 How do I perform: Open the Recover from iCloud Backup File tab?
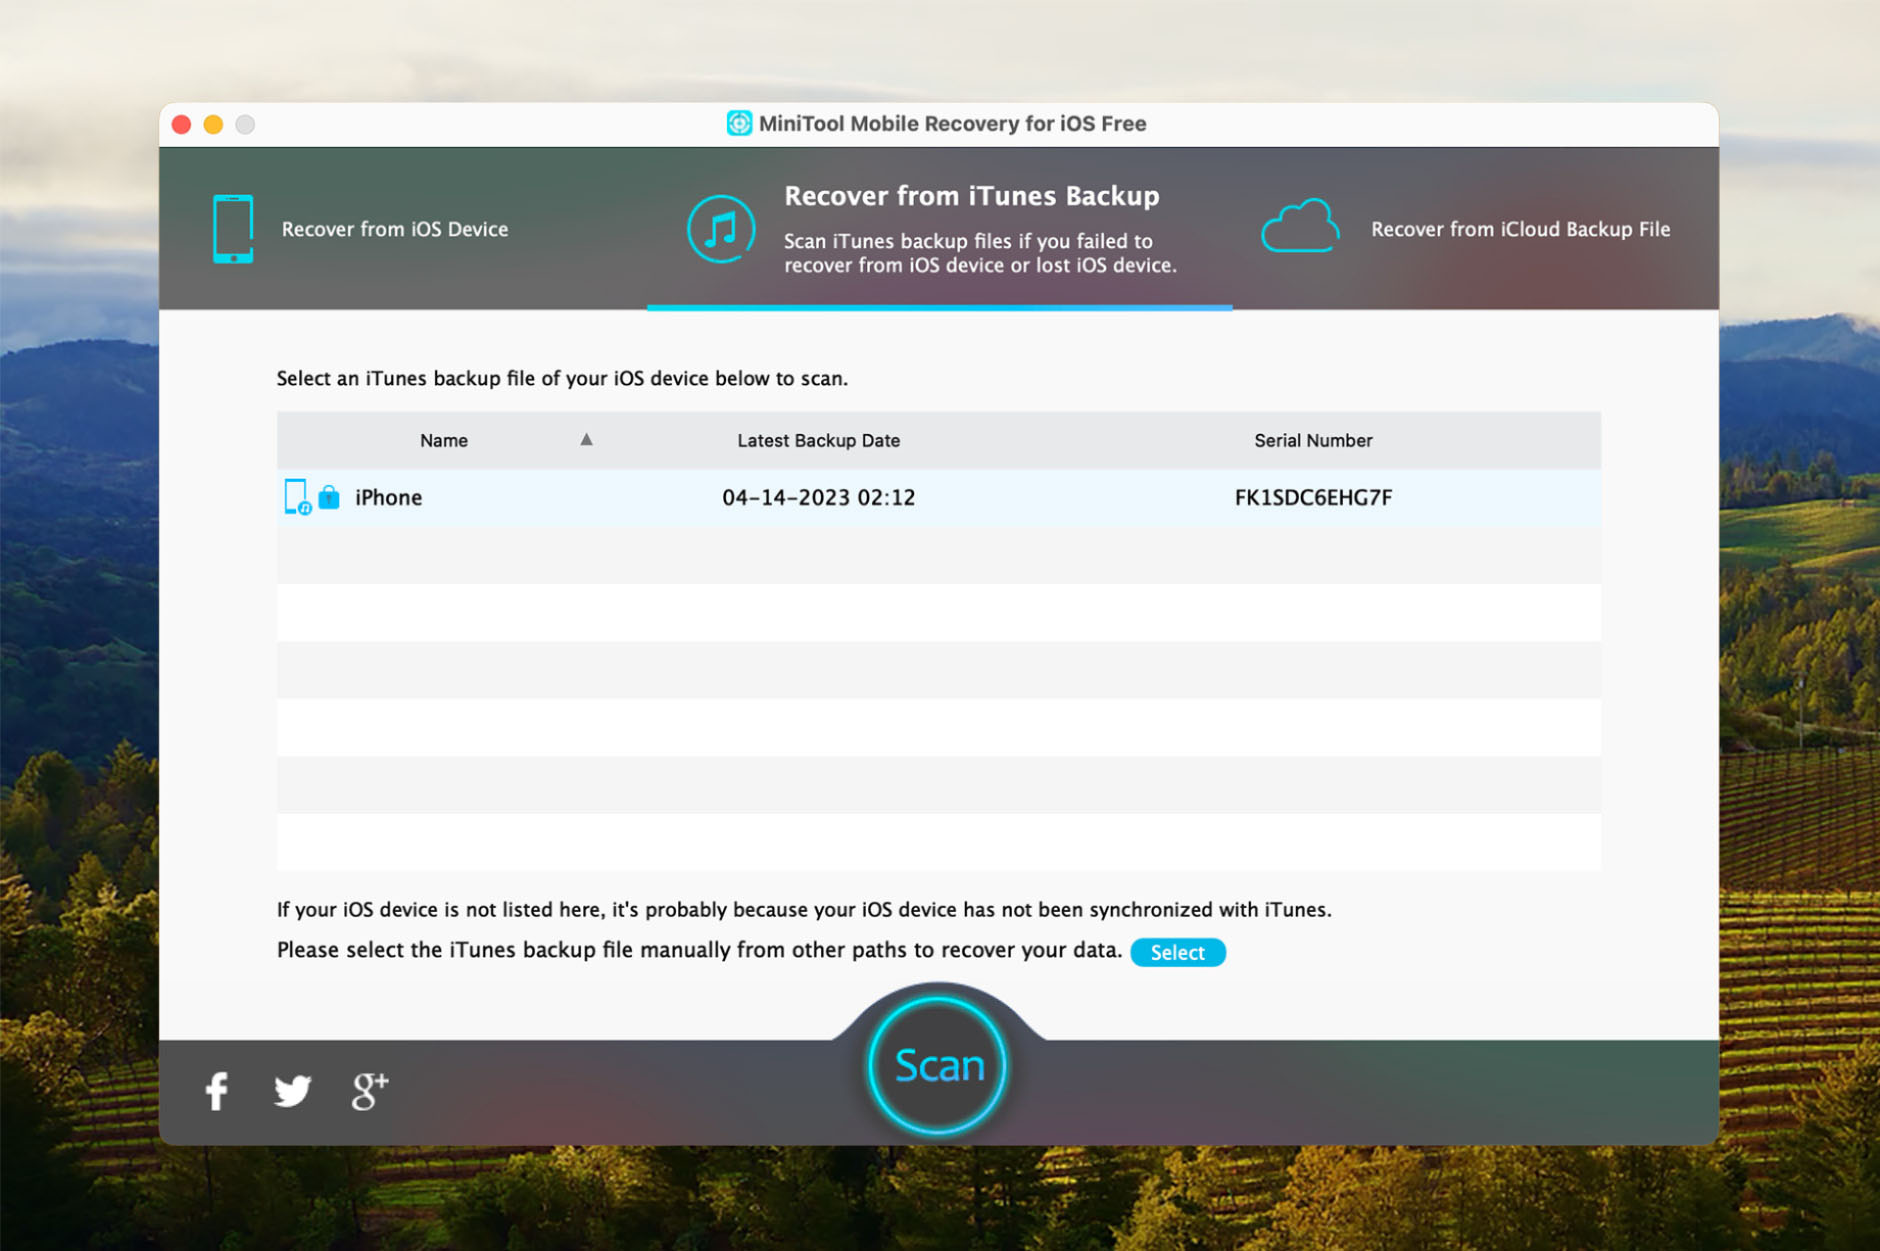click(x=1520, y=228)
